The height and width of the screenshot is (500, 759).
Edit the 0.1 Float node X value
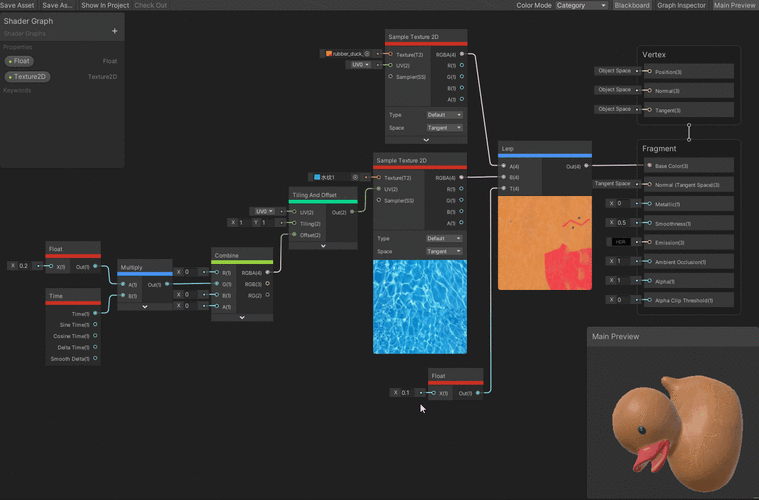(409, 393)
